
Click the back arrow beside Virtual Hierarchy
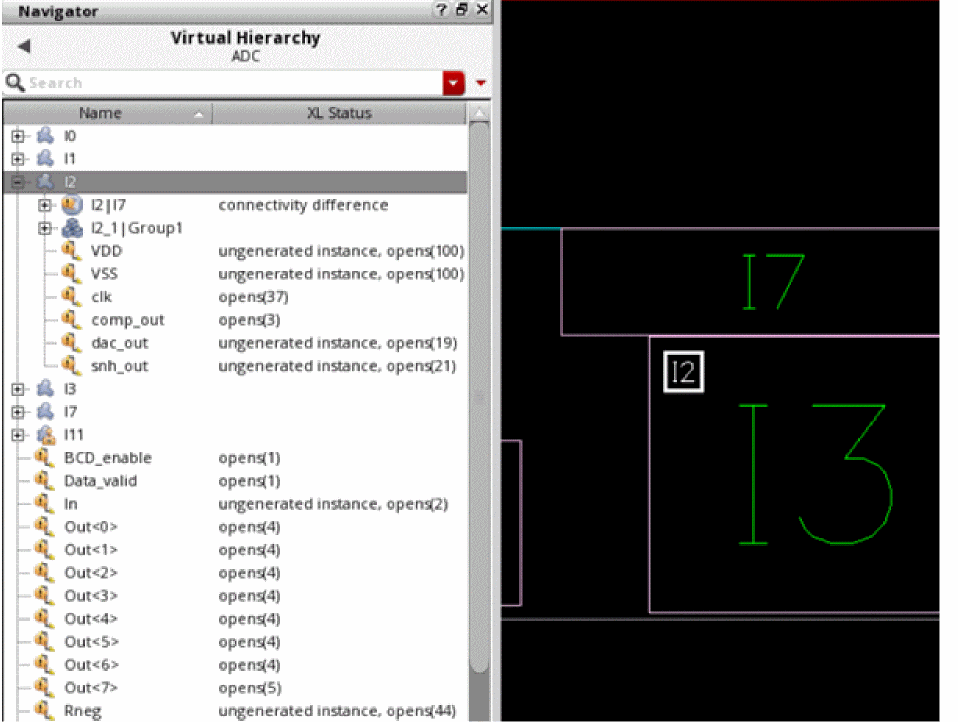tap(24, 46)
